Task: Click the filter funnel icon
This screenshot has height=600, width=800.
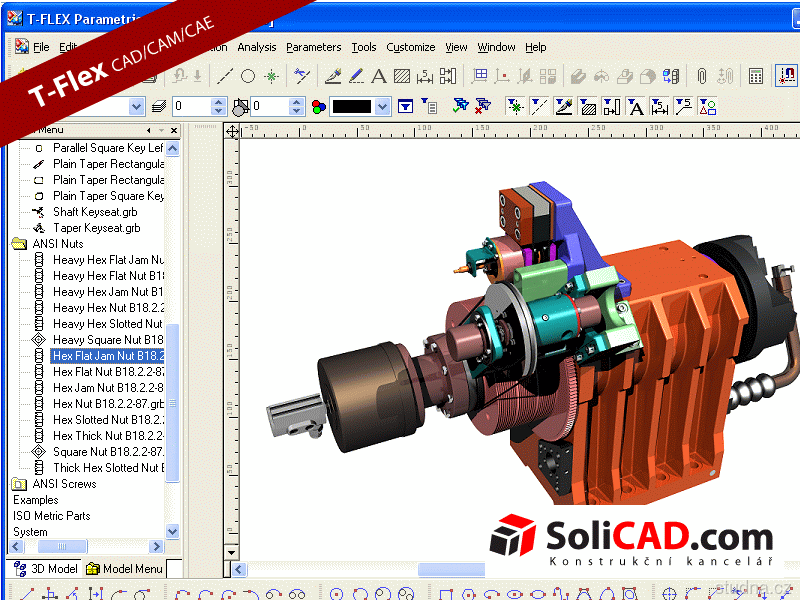Action: 405,107
